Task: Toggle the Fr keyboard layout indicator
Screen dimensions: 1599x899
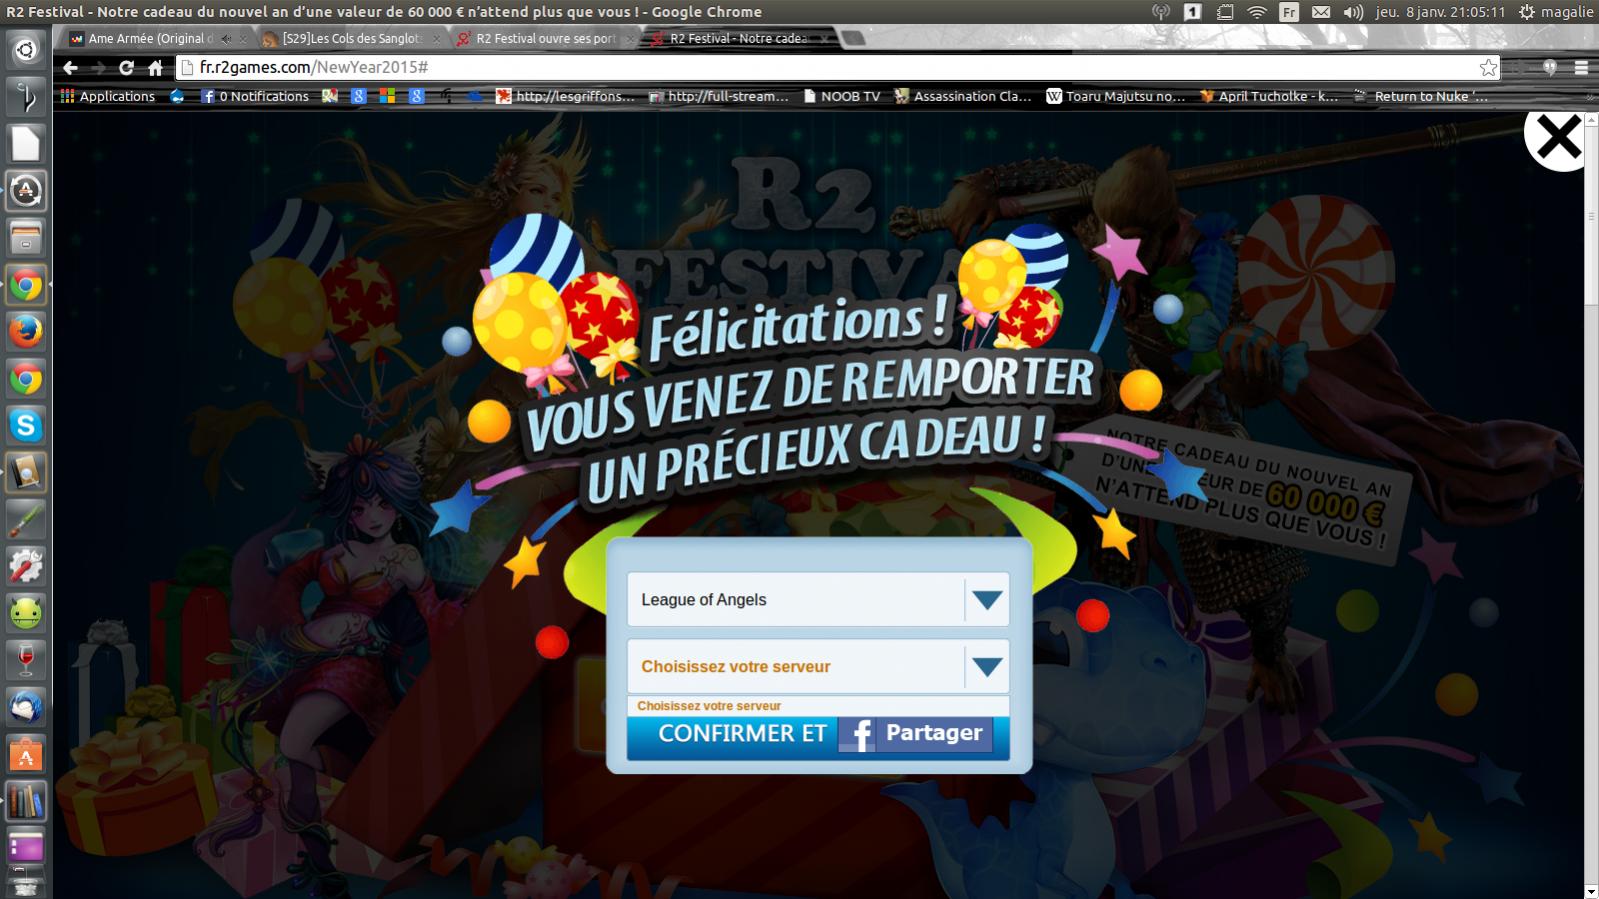Action: [1289, 12]
